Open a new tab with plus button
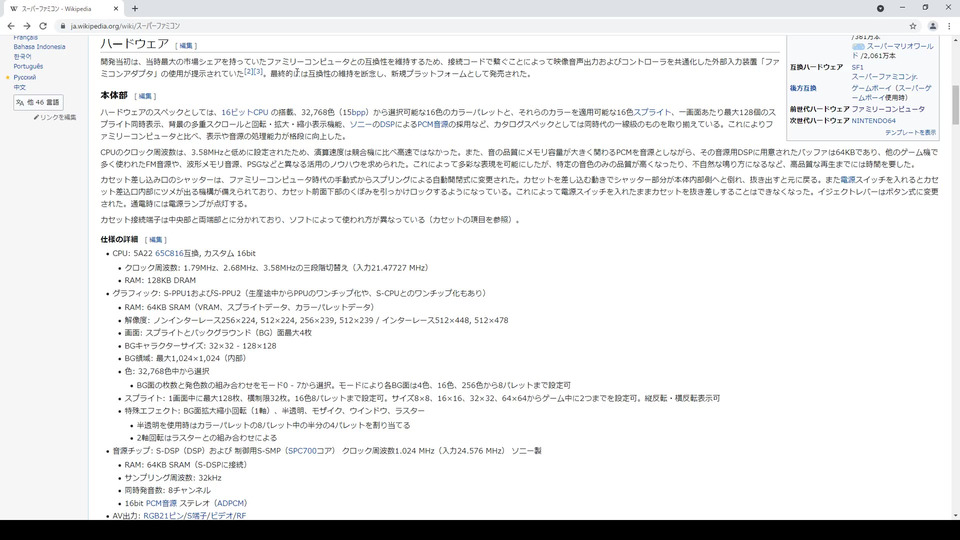Image resolution: width=960 pixels, height=540 pixels. click(135, 9)
